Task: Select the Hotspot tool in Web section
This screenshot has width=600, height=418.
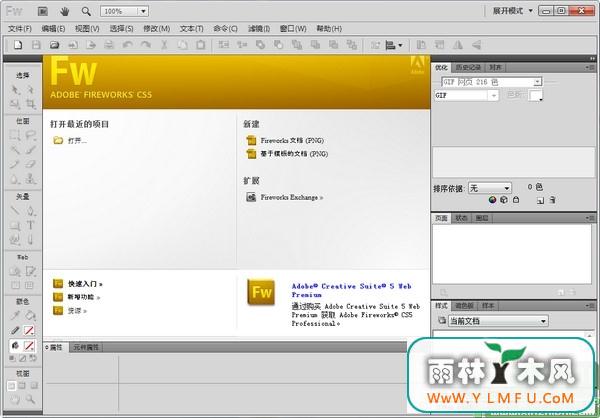Action: click(x=15, y=271)
